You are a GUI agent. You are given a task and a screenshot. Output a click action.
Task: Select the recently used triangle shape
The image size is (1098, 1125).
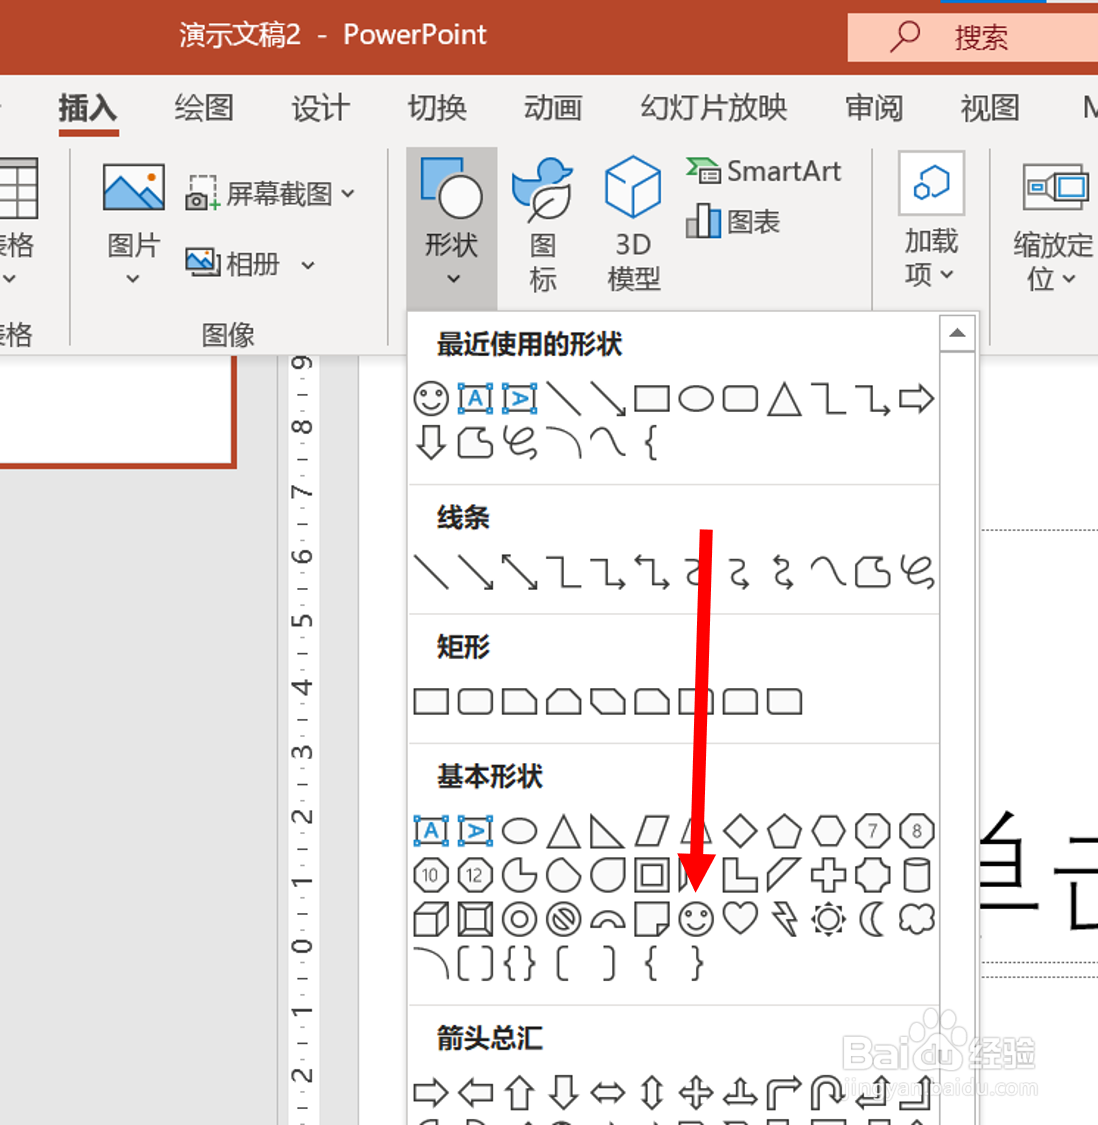pyautogui.click(x=784, y=398)
